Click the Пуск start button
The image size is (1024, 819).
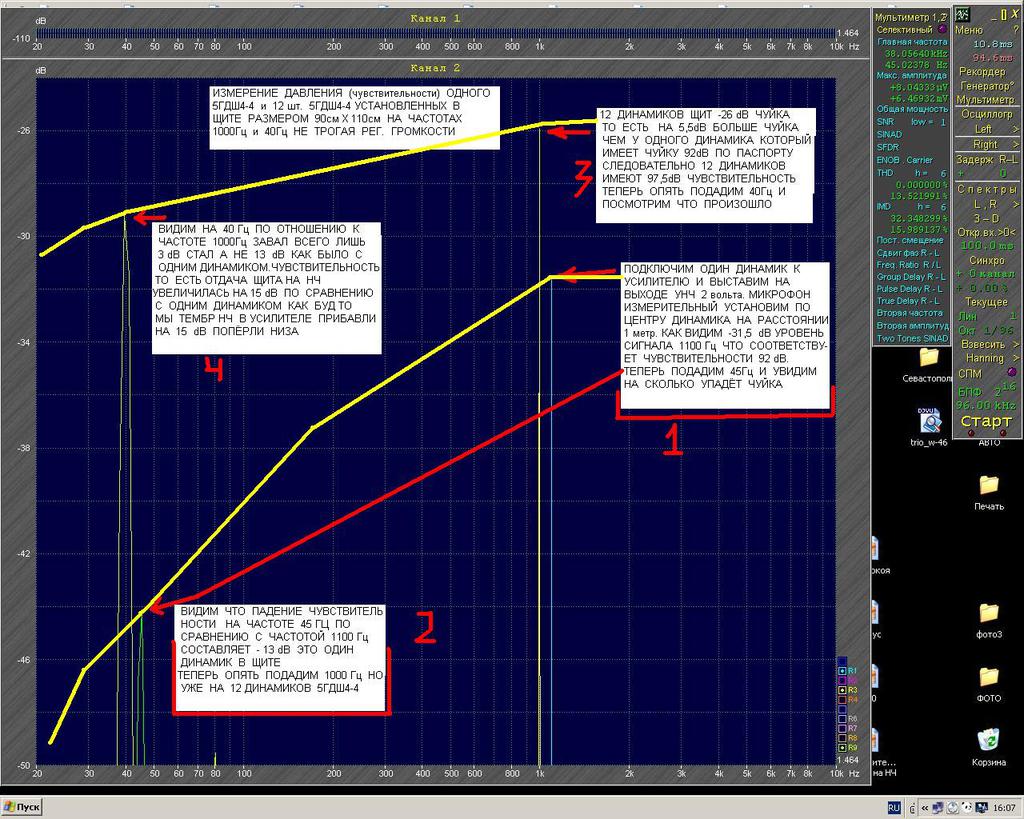[22, 807]
